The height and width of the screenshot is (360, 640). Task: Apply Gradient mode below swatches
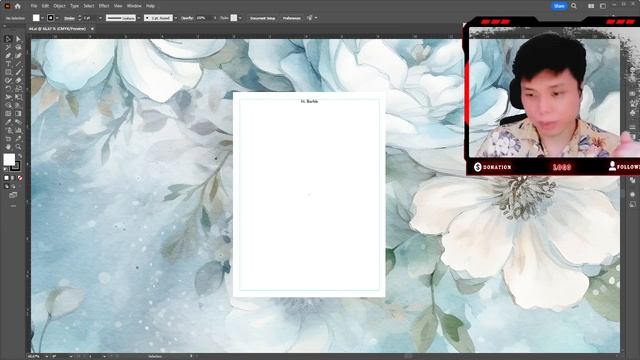click(x=13, y=178)
